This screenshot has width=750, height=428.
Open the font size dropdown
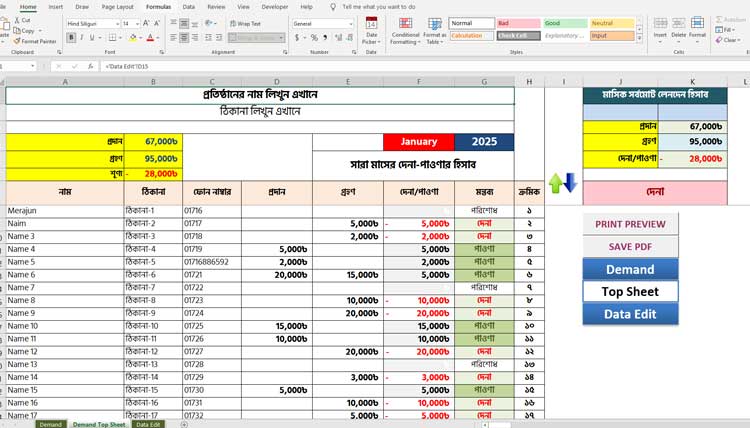pyautogui.click(x=137, y=23)
